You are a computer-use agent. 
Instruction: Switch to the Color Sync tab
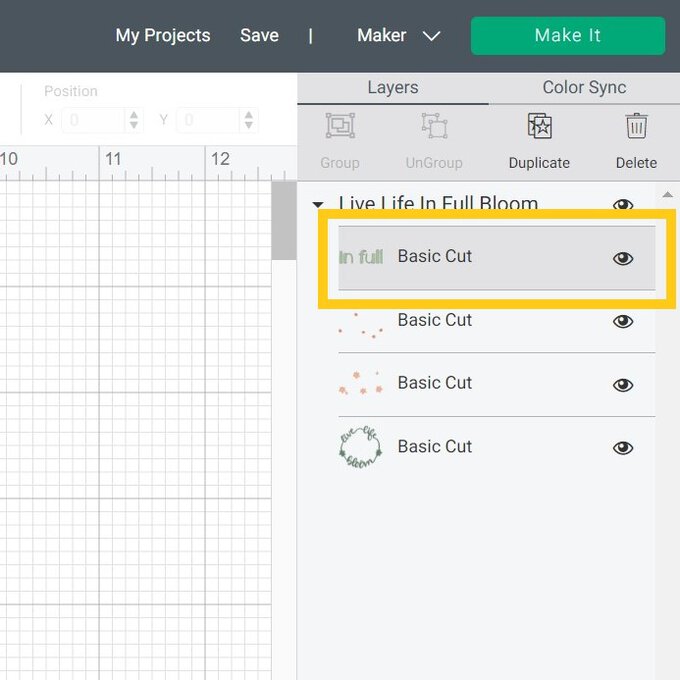pyautogui.click(x=584, y=88)
